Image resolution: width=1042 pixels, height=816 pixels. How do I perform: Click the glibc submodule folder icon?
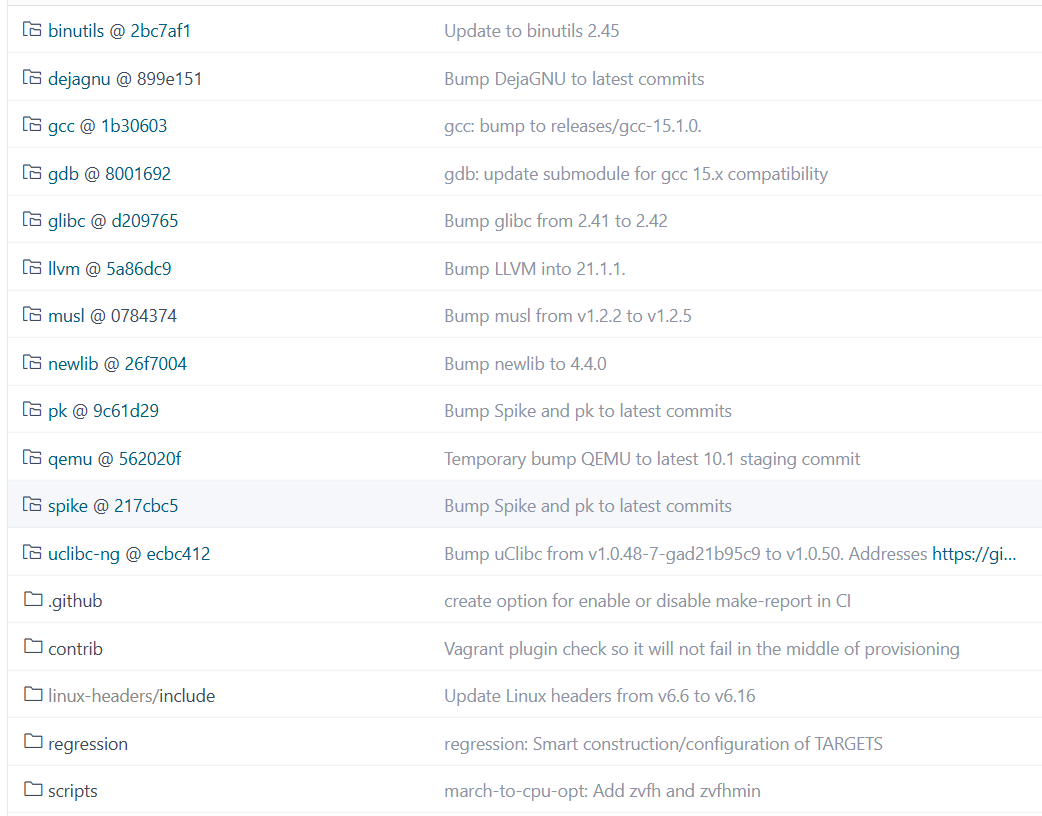point(32,219)
